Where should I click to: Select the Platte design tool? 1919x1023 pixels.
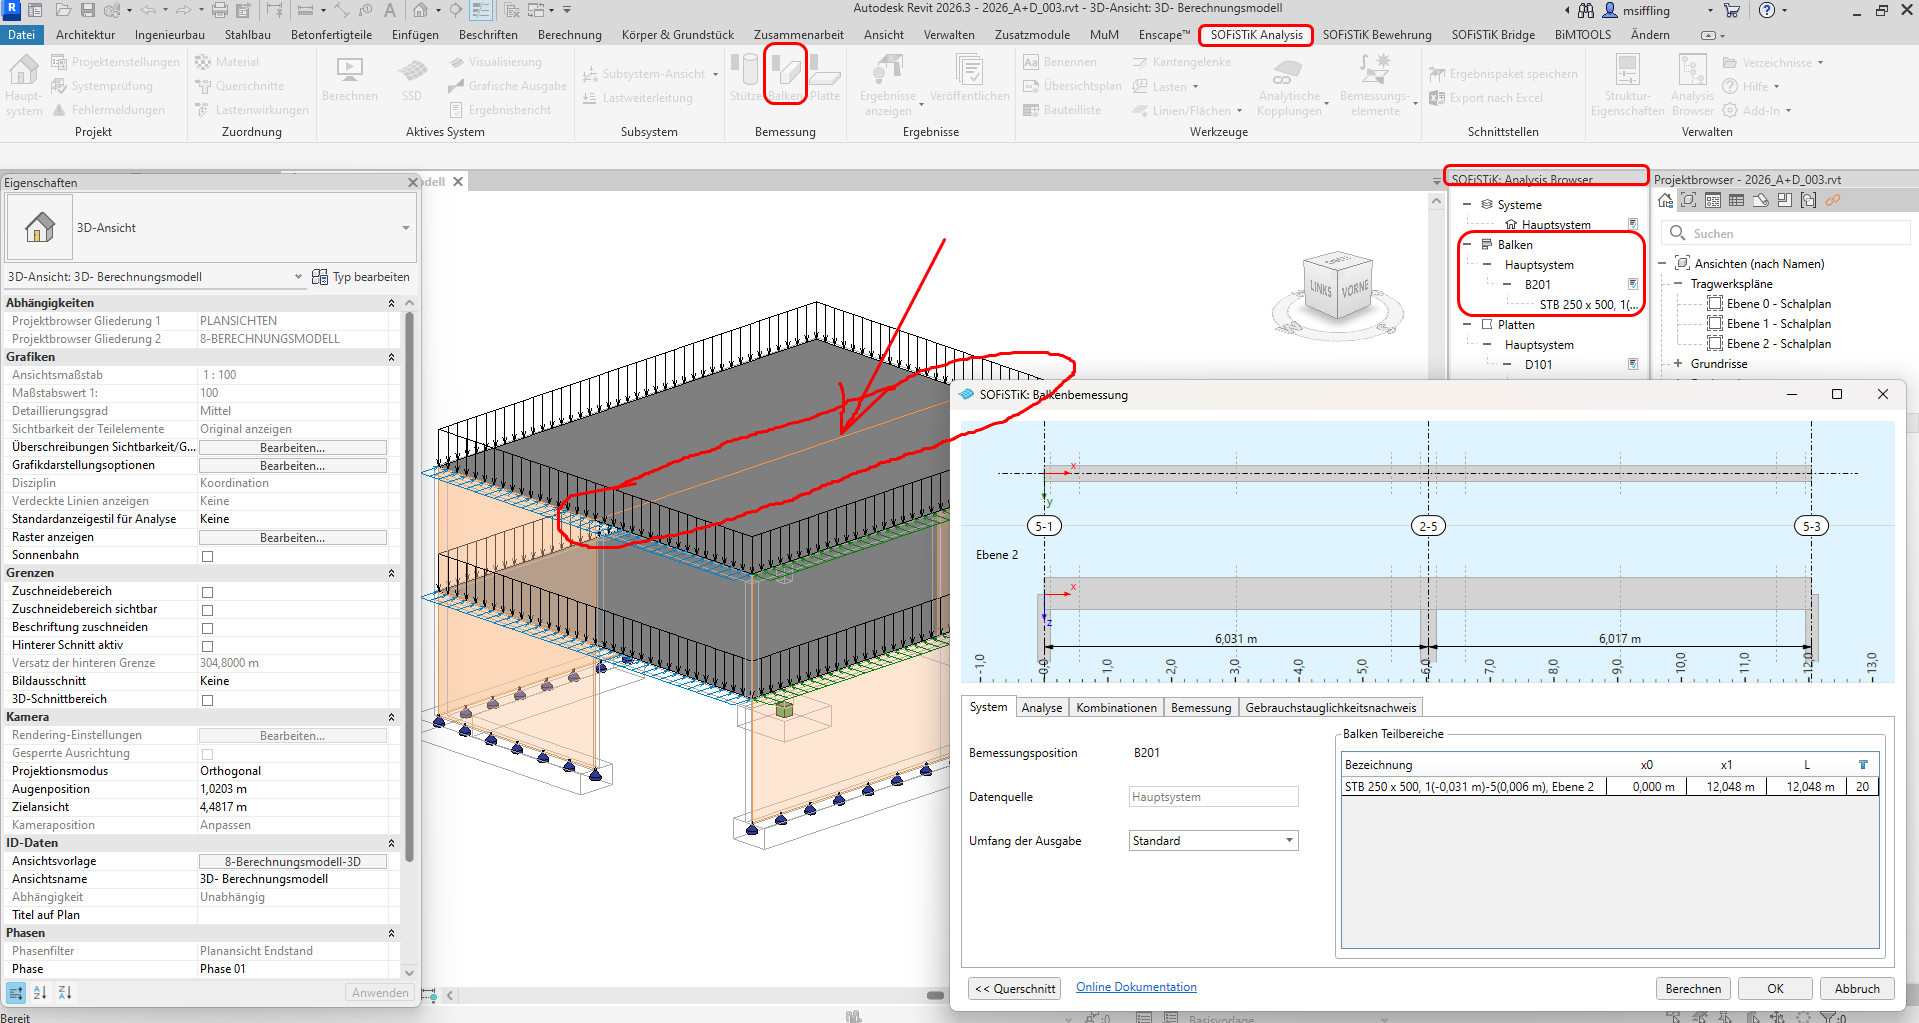(x=824, y=76)
